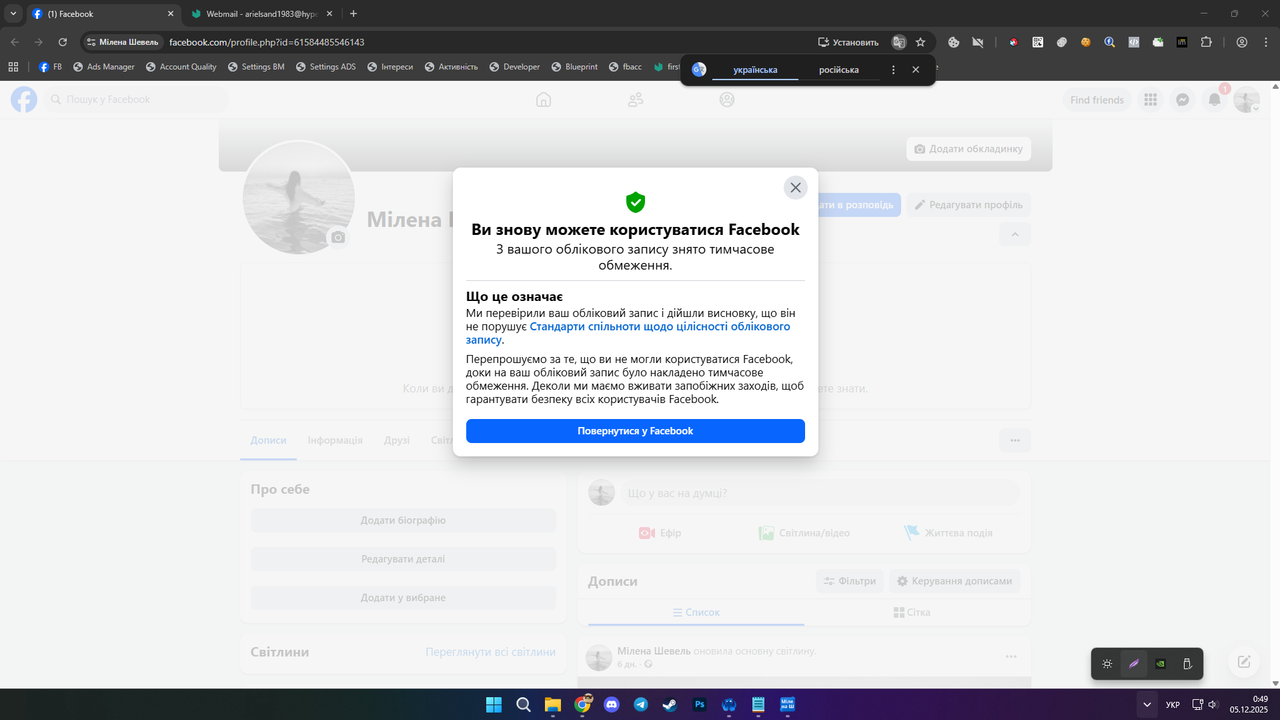The image size is (1280, 720).
Task: Open a new browser tab
Action: [353, 14]
